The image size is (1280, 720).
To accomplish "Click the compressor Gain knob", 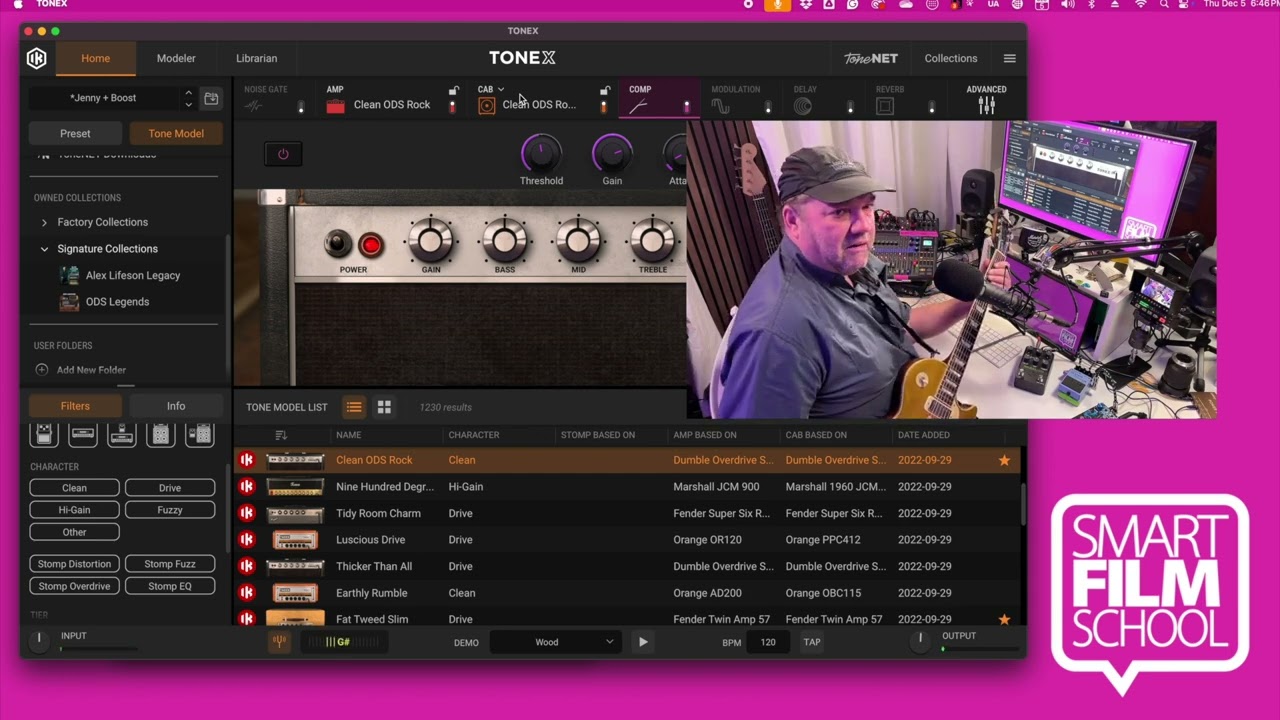I will [612, 153].
